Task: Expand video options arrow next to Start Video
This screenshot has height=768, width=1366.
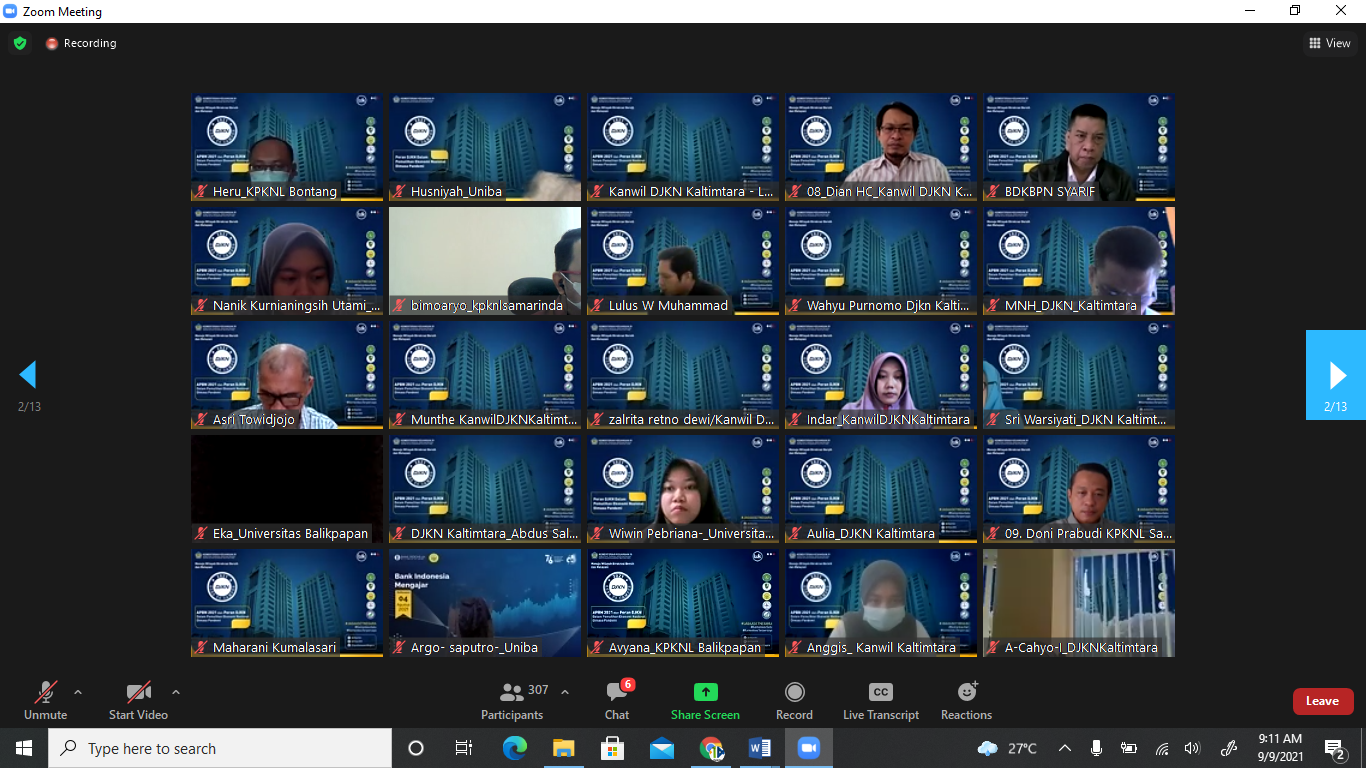Action: click(x=176, y=692)
